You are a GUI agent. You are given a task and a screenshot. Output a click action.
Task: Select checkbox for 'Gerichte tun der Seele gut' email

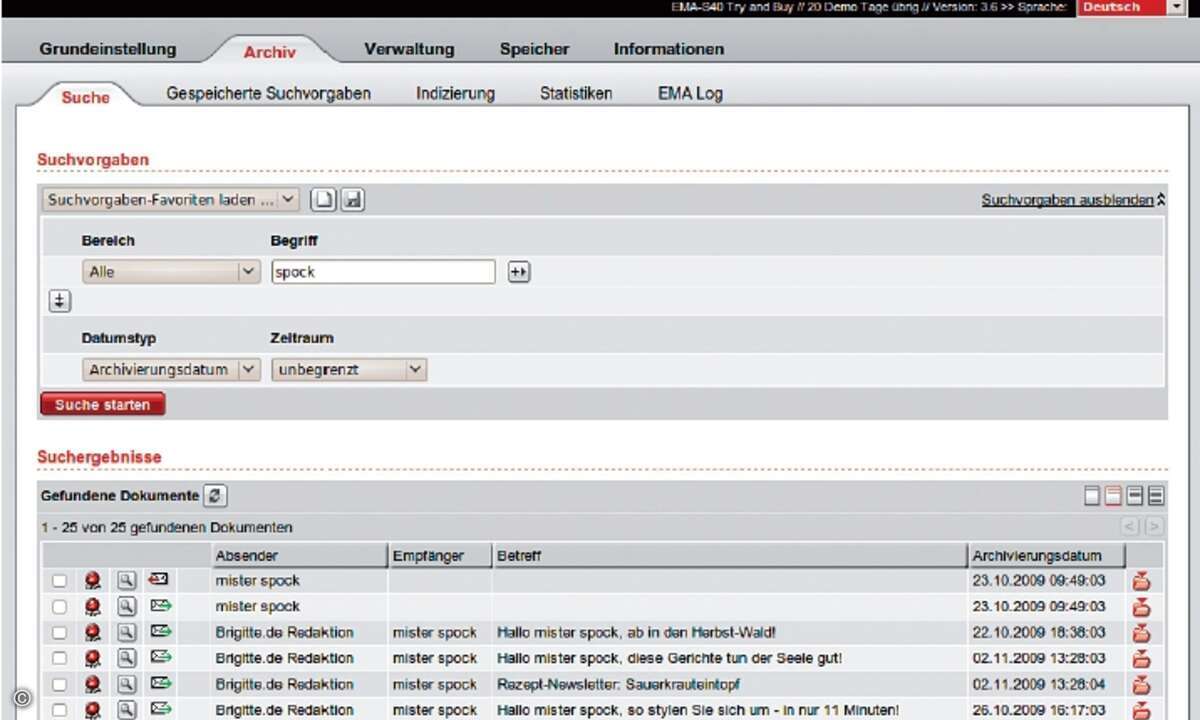pyautogui.click(x=60, y=659)
